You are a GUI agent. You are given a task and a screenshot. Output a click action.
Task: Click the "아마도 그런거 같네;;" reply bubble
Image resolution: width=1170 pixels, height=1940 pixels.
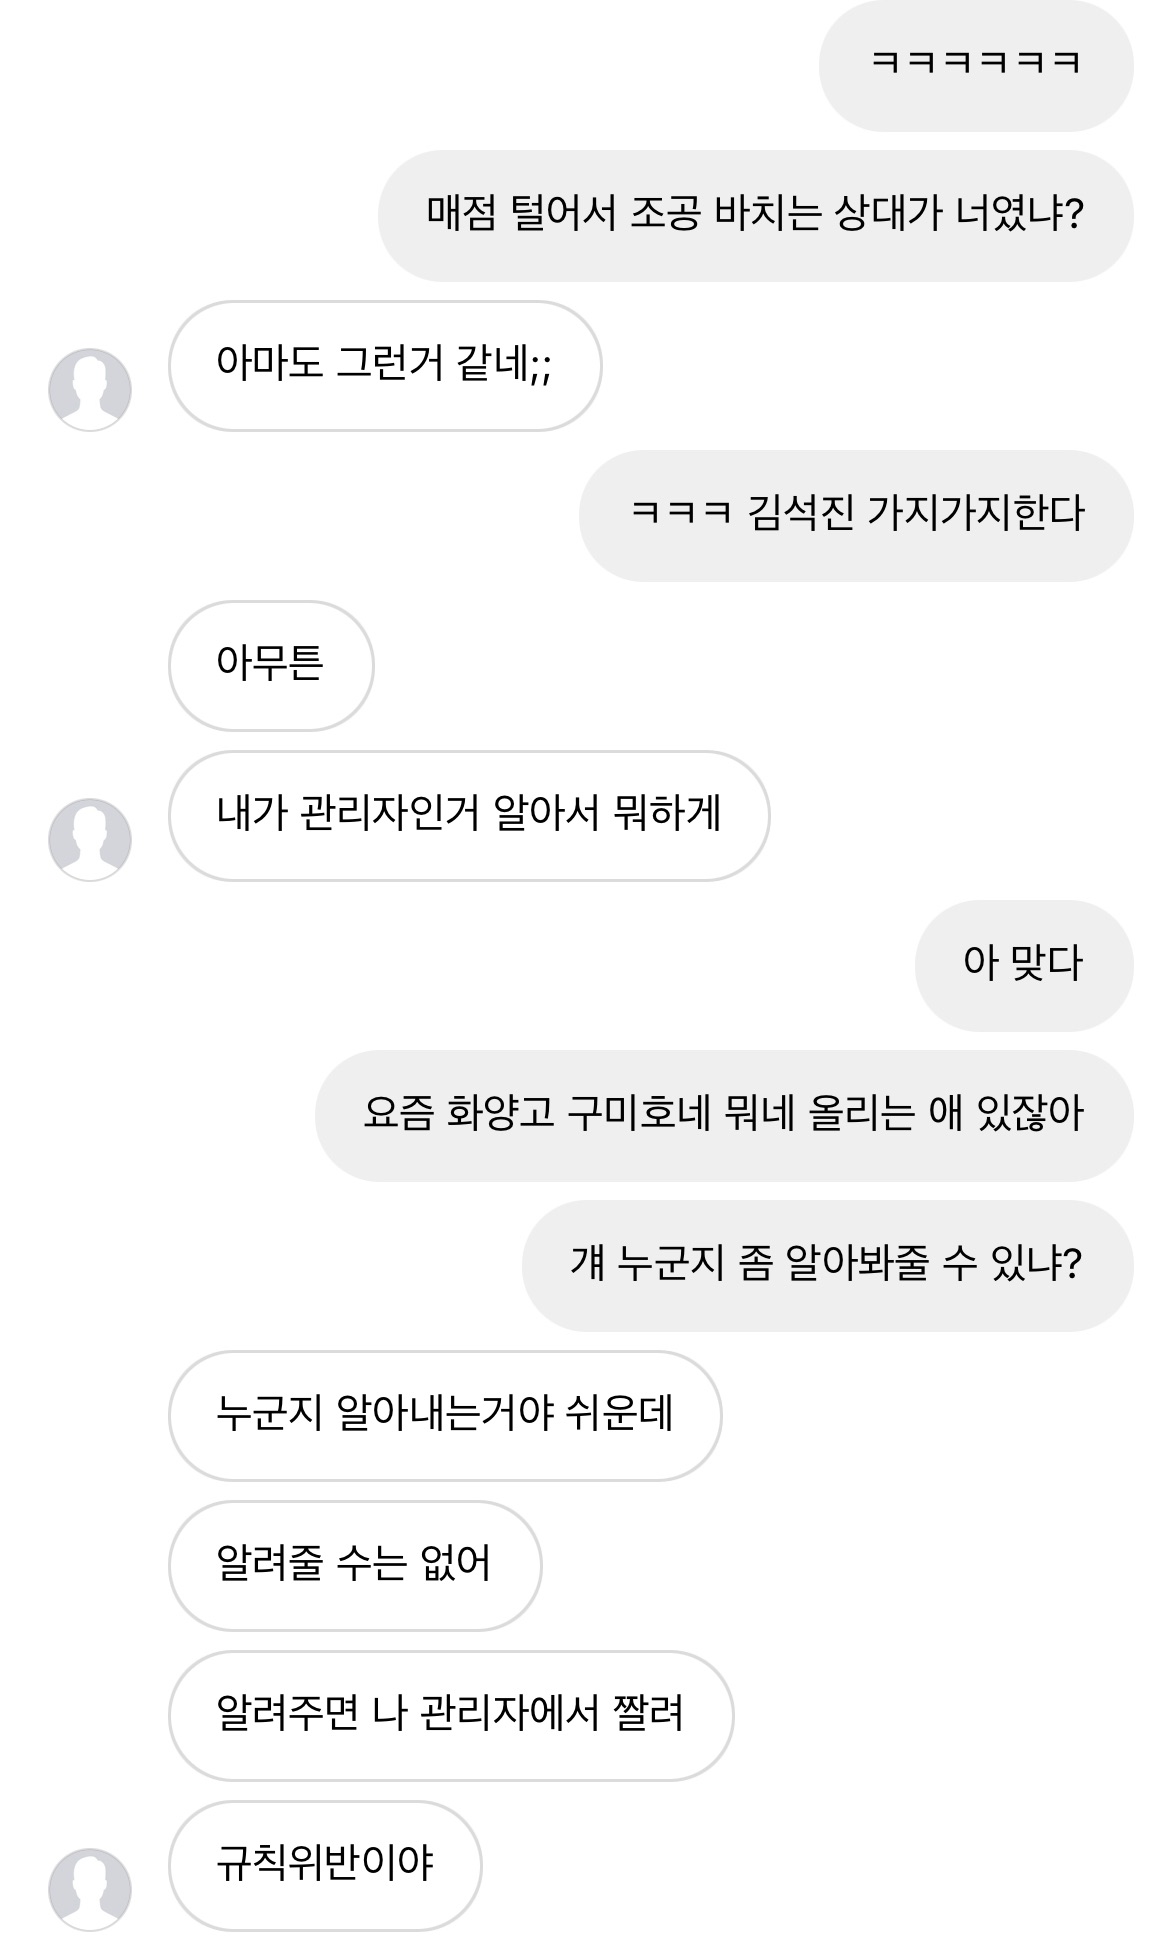click(385, 365)
